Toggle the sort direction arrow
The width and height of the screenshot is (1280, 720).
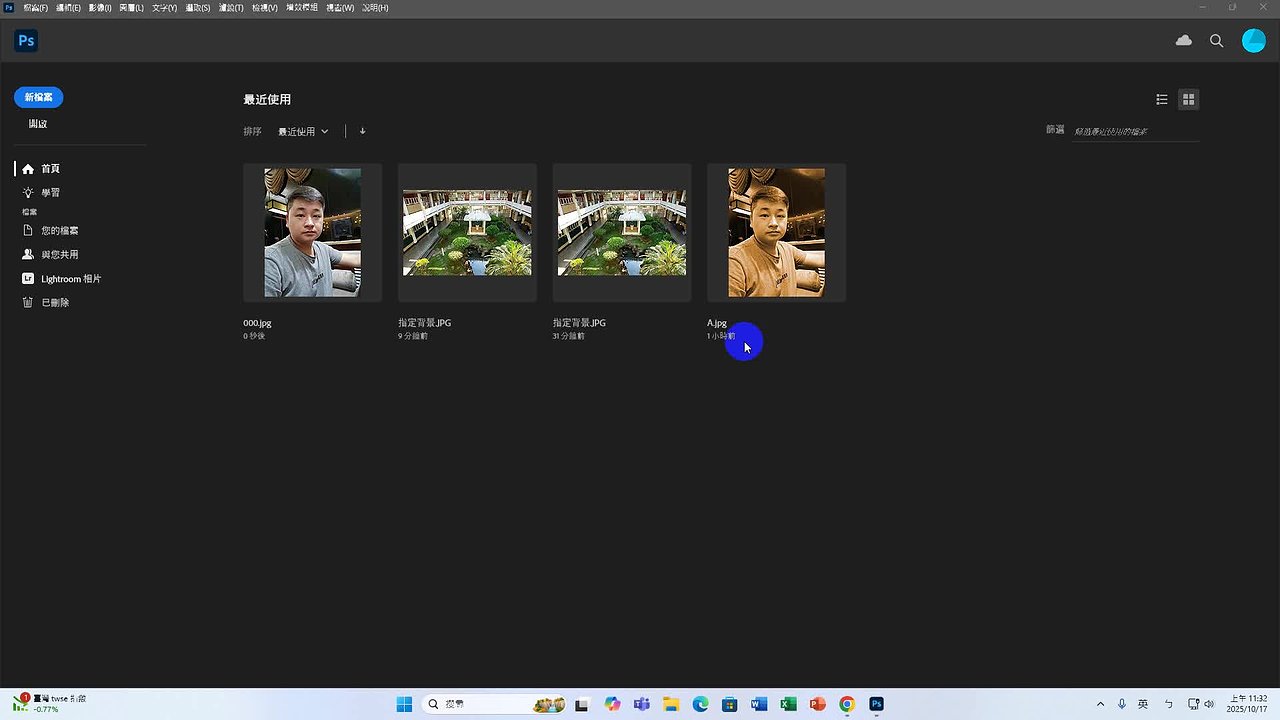point(362,131)
